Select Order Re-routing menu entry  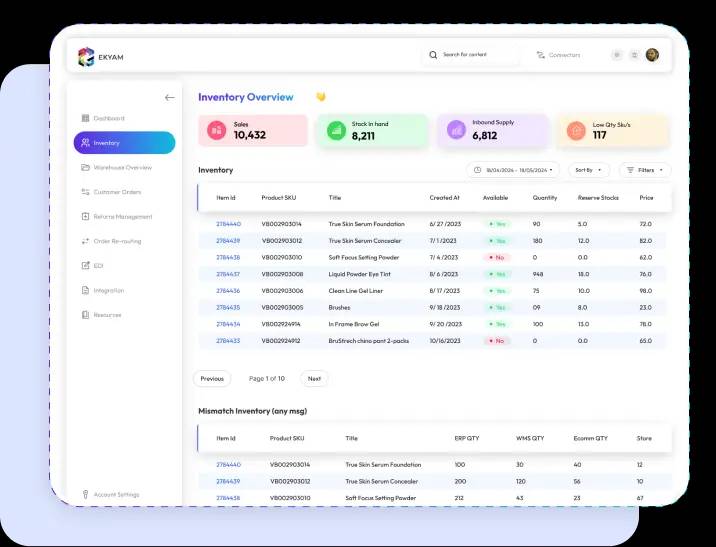pos(117,241)
